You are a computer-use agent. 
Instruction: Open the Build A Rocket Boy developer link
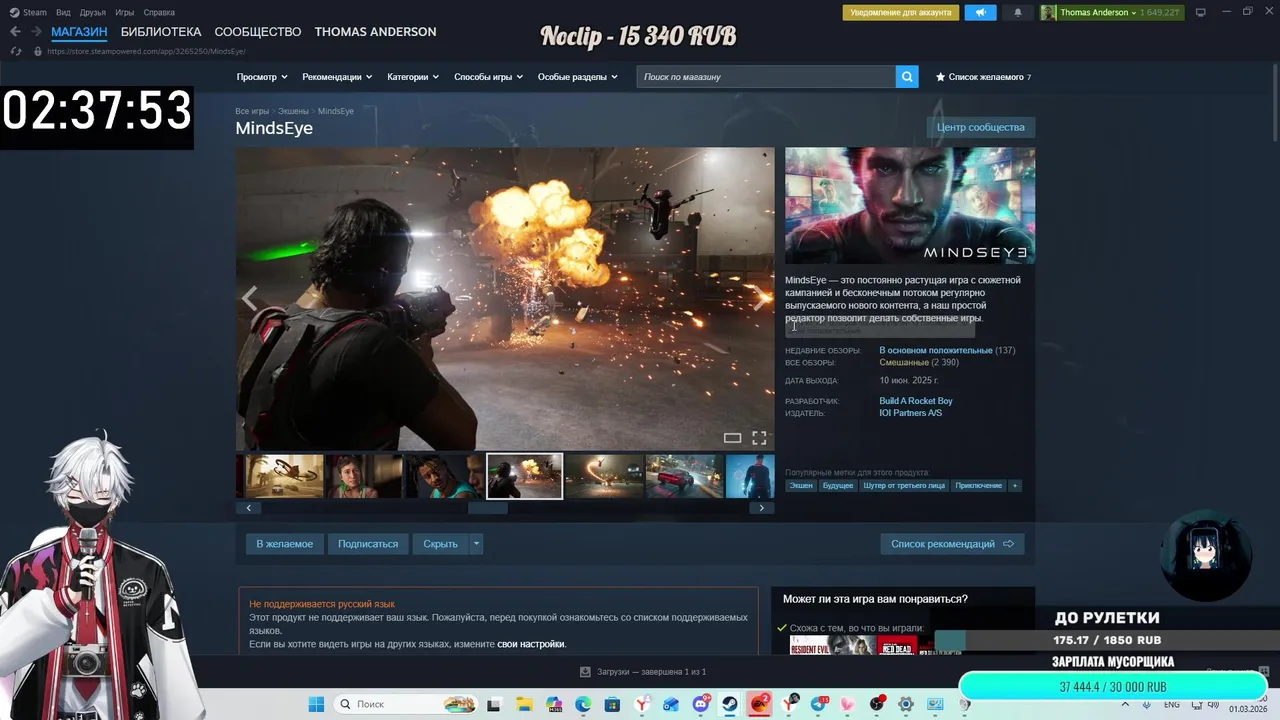[x=916, y=401]
